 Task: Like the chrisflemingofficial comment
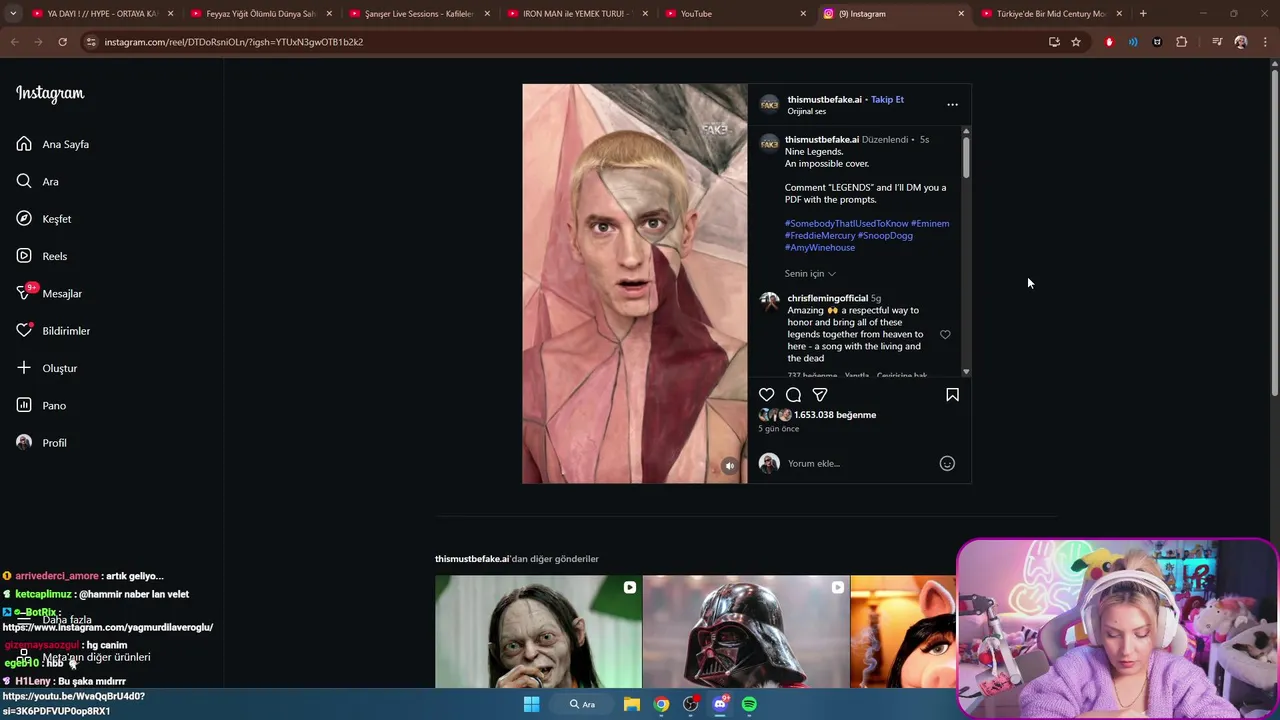pos(945,335)
